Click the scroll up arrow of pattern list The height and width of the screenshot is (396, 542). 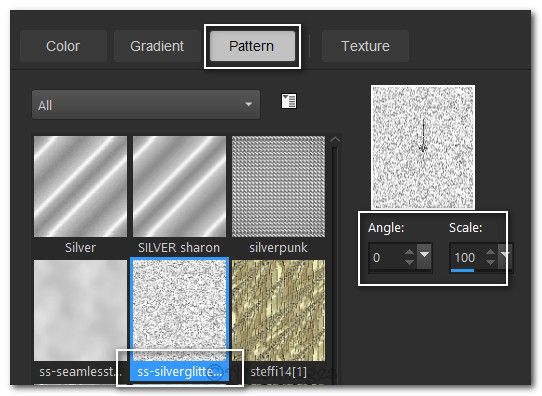pos(335,140)
